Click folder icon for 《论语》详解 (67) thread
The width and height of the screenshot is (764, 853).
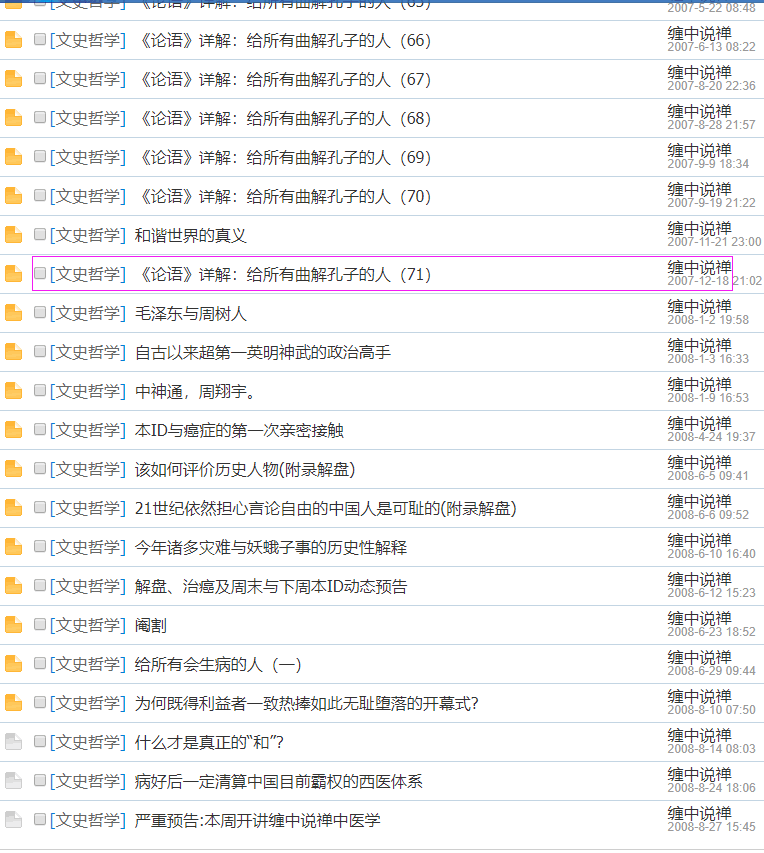[x=14, y=79]
